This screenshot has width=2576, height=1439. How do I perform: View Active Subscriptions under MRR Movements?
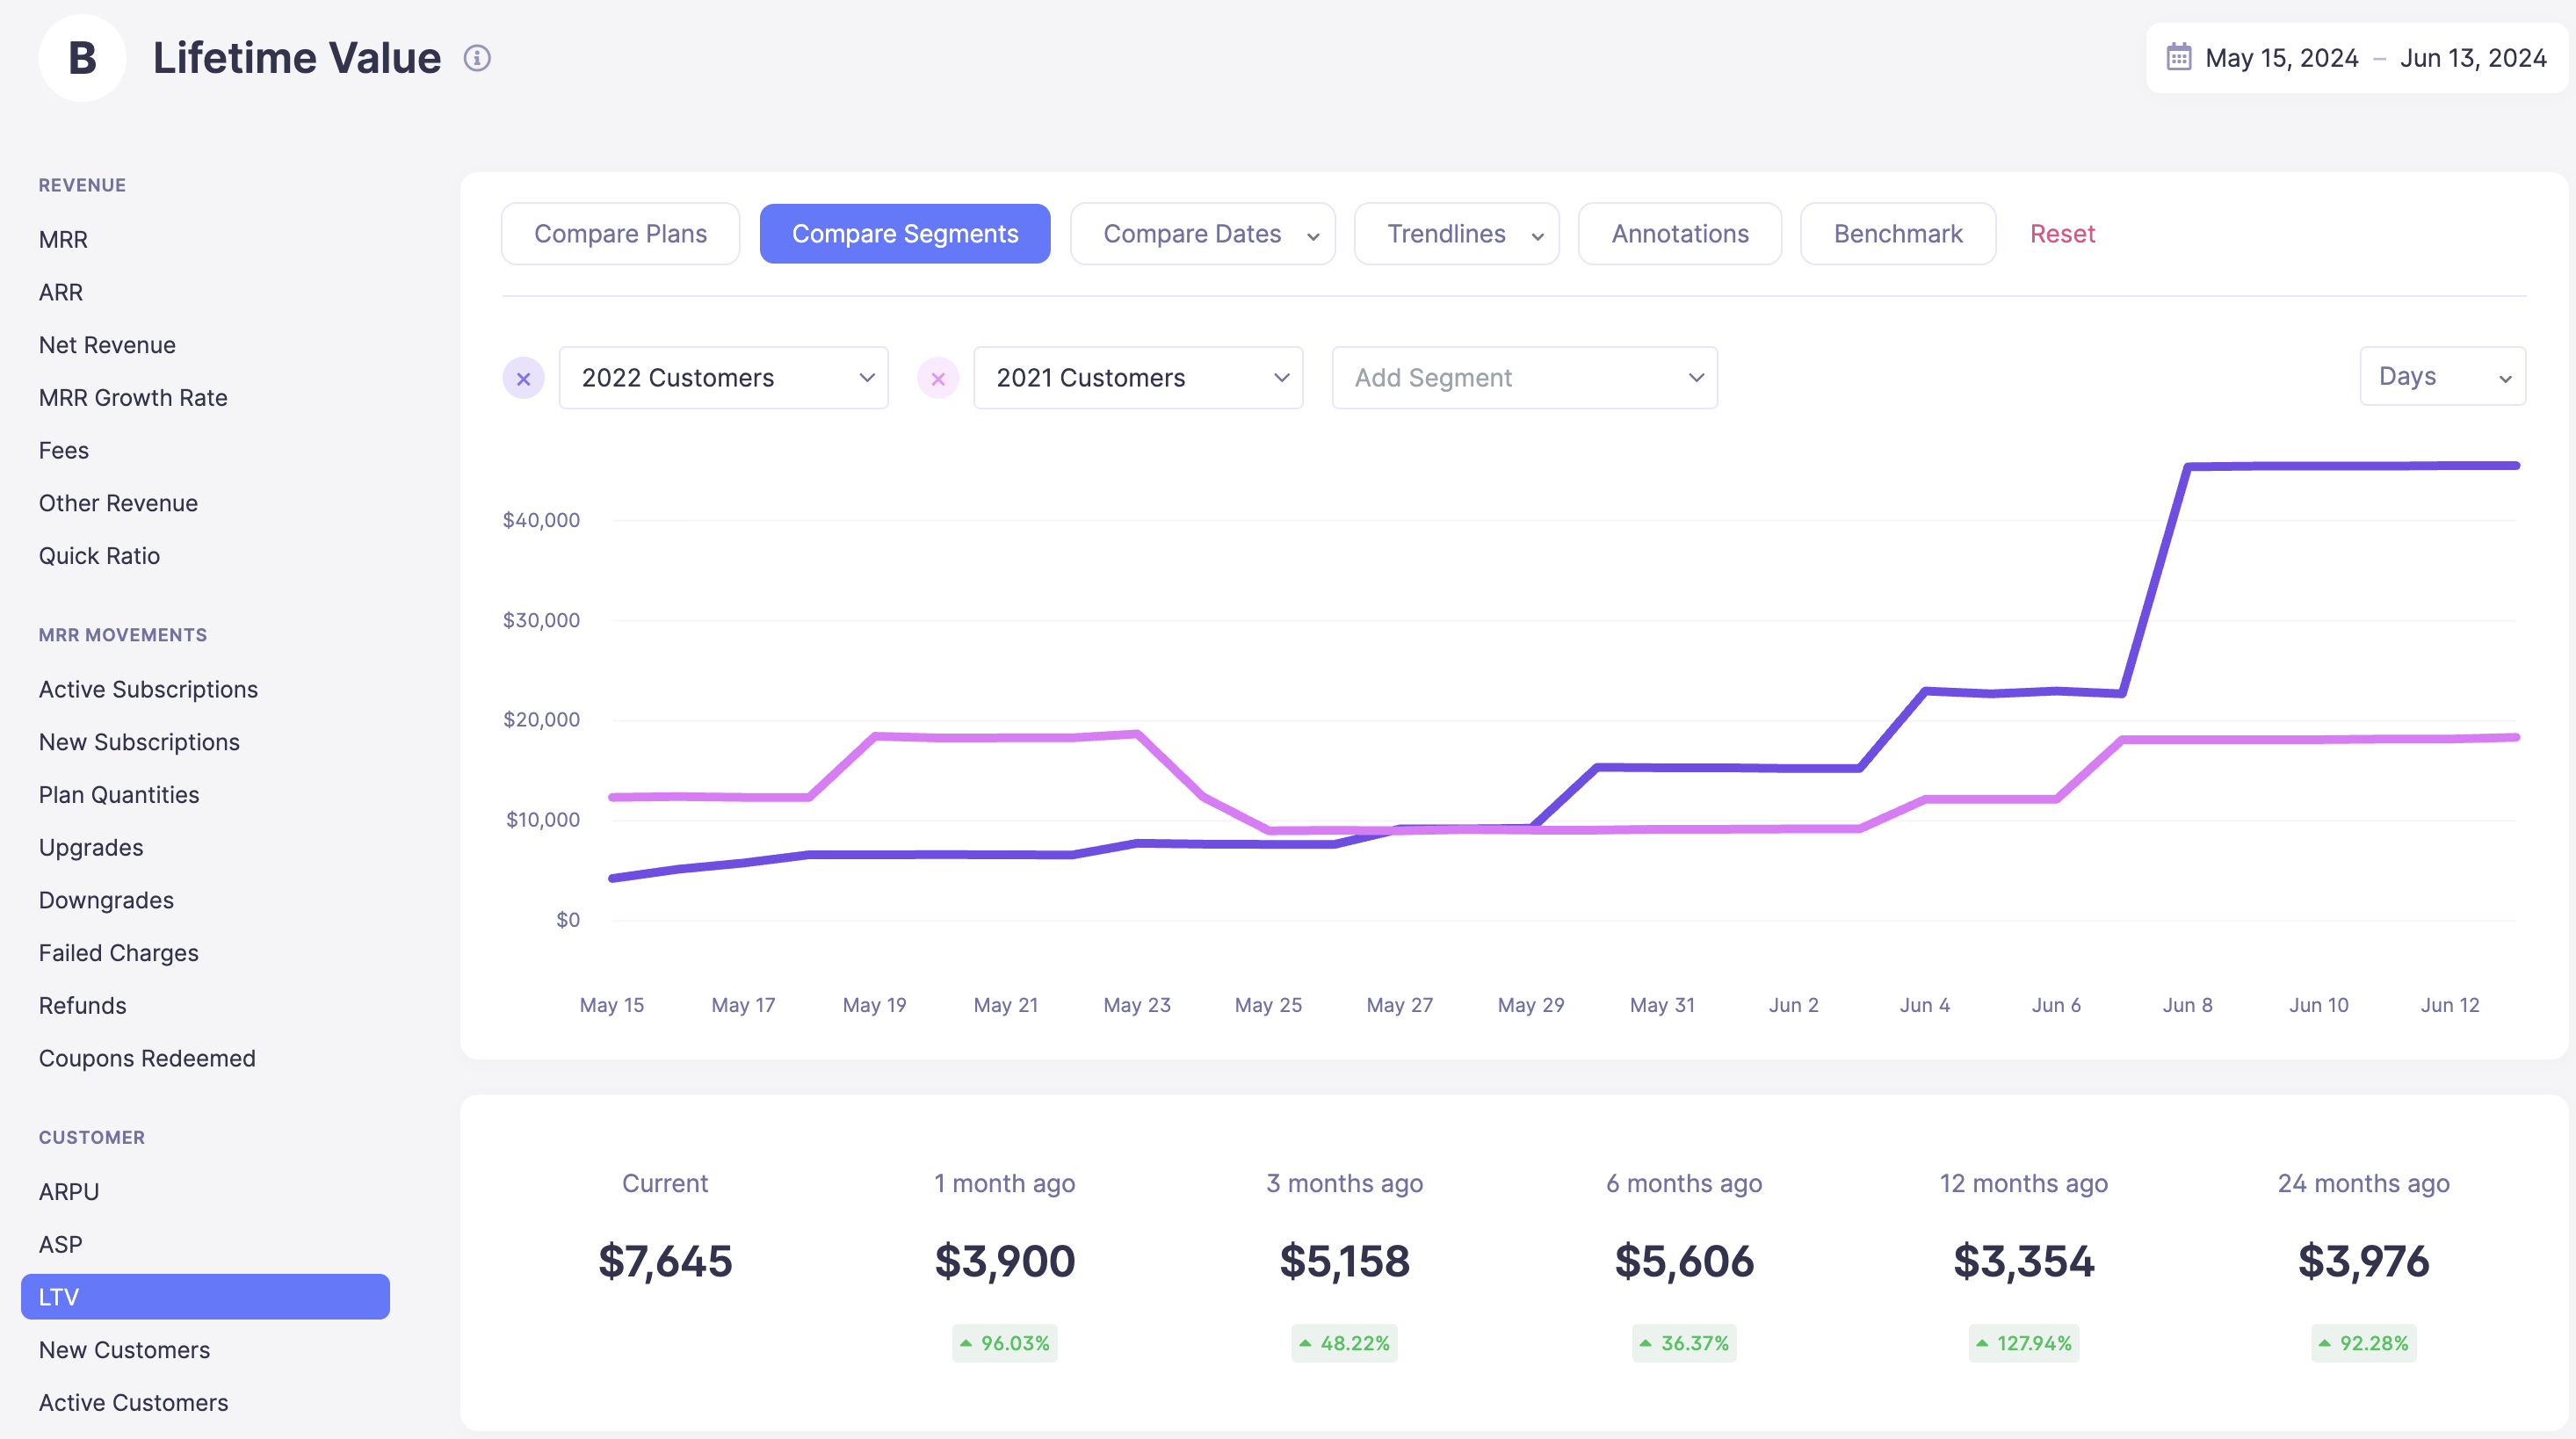point(148,689)
